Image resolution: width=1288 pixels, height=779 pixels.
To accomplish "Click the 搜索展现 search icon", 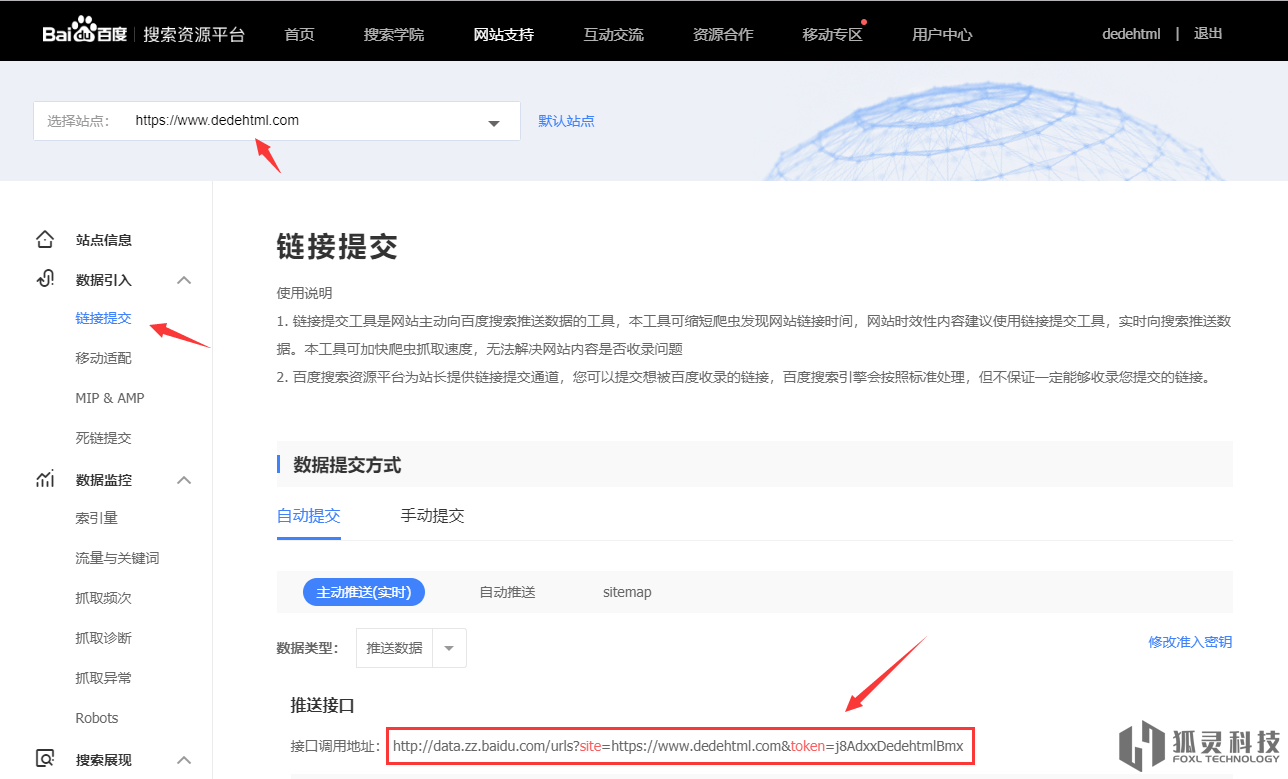I will click(45, 759).
